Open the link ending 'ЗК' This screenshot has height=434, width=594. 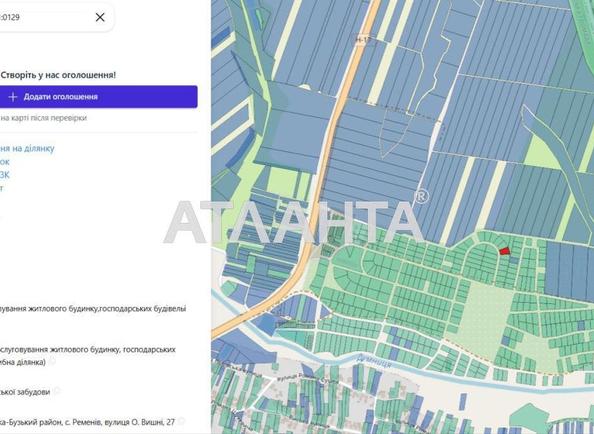pyautogui.click(x=5, y=175)
